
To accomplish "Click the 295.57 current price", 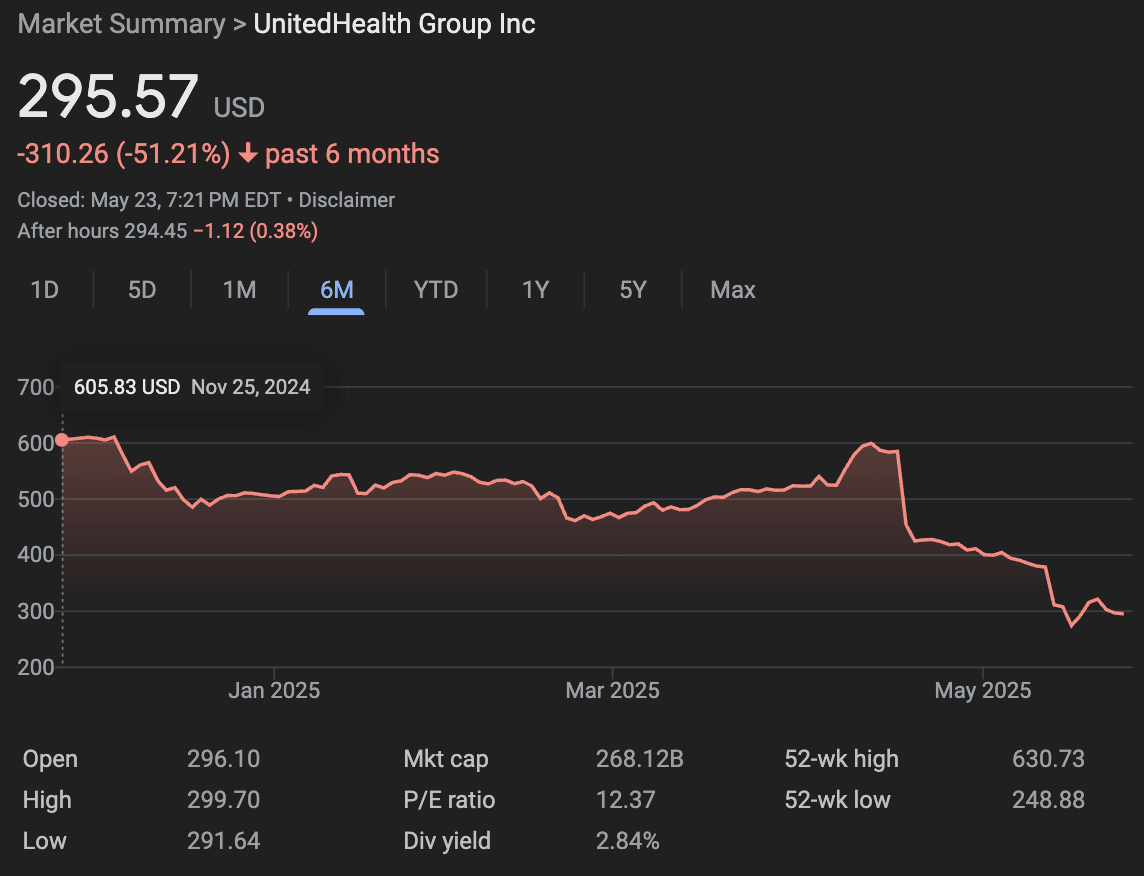I will (108, 96).
